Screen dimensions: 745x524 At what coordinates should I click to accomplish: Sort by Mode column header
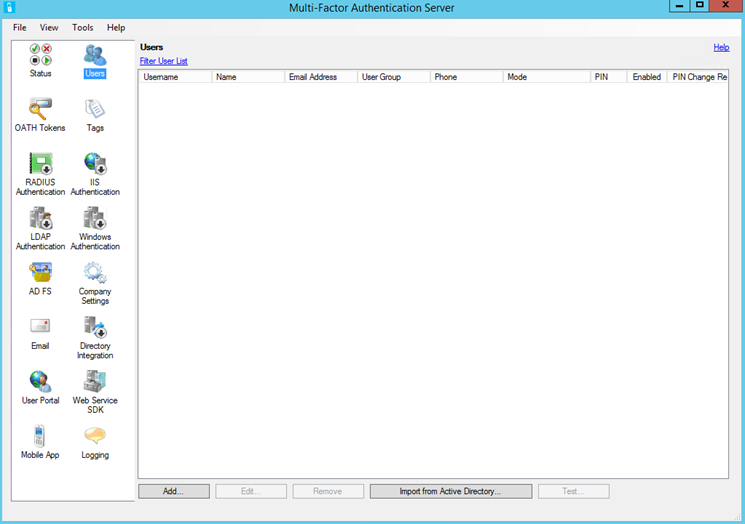pyautogui.click(x=546, y=77)
